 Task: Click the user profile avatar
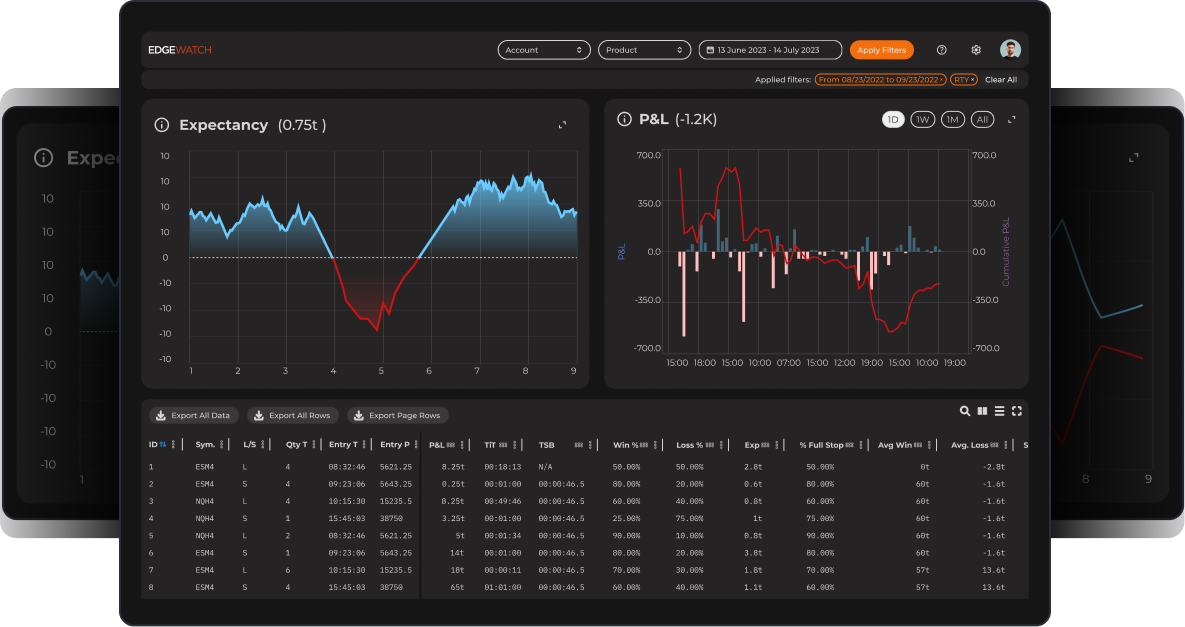pos(1010,50)
